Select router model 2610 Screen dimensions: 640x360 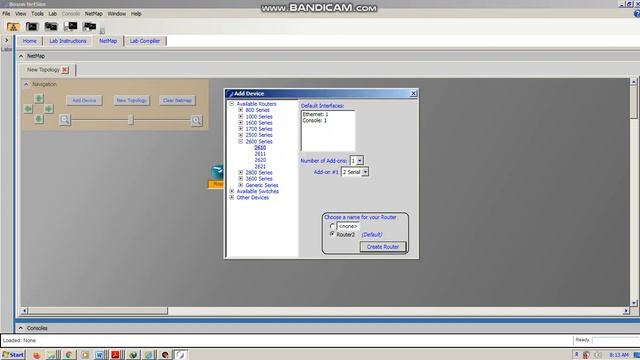(x=260, y=147)
